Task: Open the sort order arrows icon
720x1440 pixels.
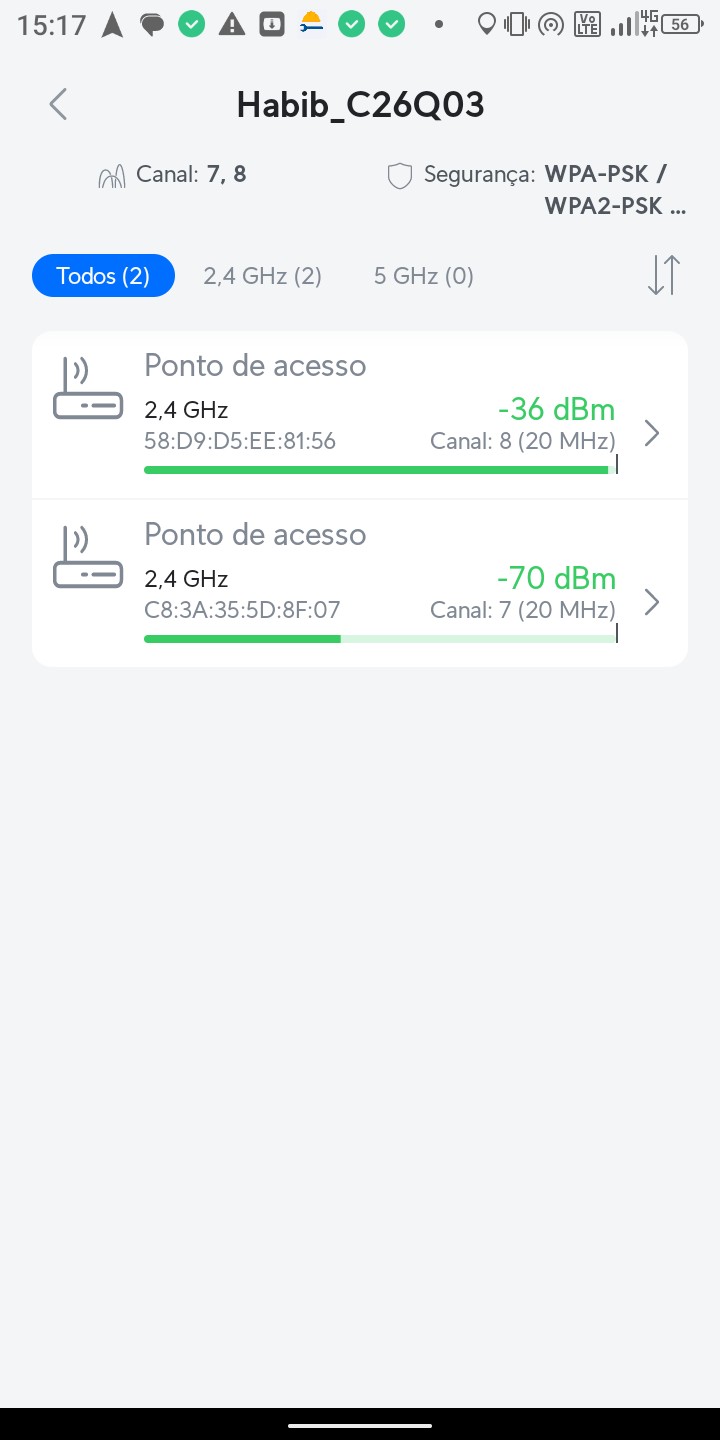Action: (663, 275)
